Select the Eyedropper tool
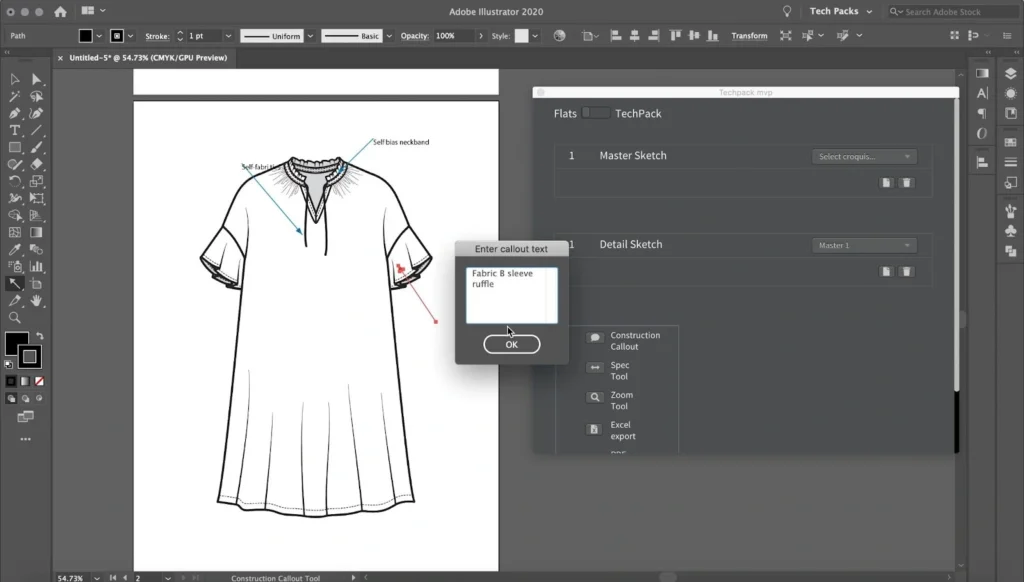Viewport: 1024px width, 582px height. click(x=14, y=250)
